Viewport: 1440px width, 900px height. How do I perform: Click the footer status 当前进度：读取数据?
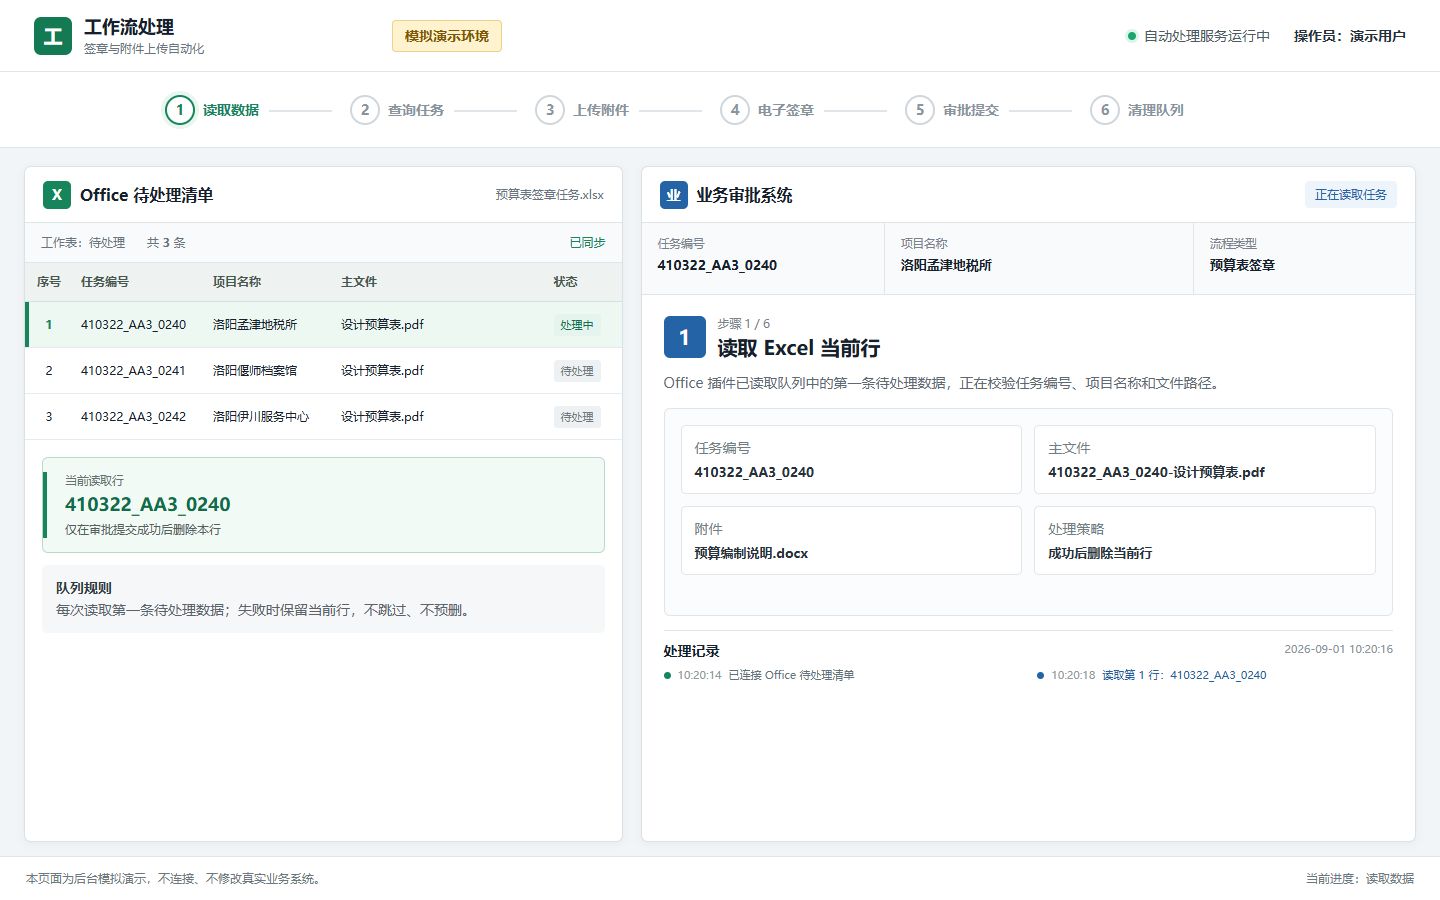coord(1360,879)
